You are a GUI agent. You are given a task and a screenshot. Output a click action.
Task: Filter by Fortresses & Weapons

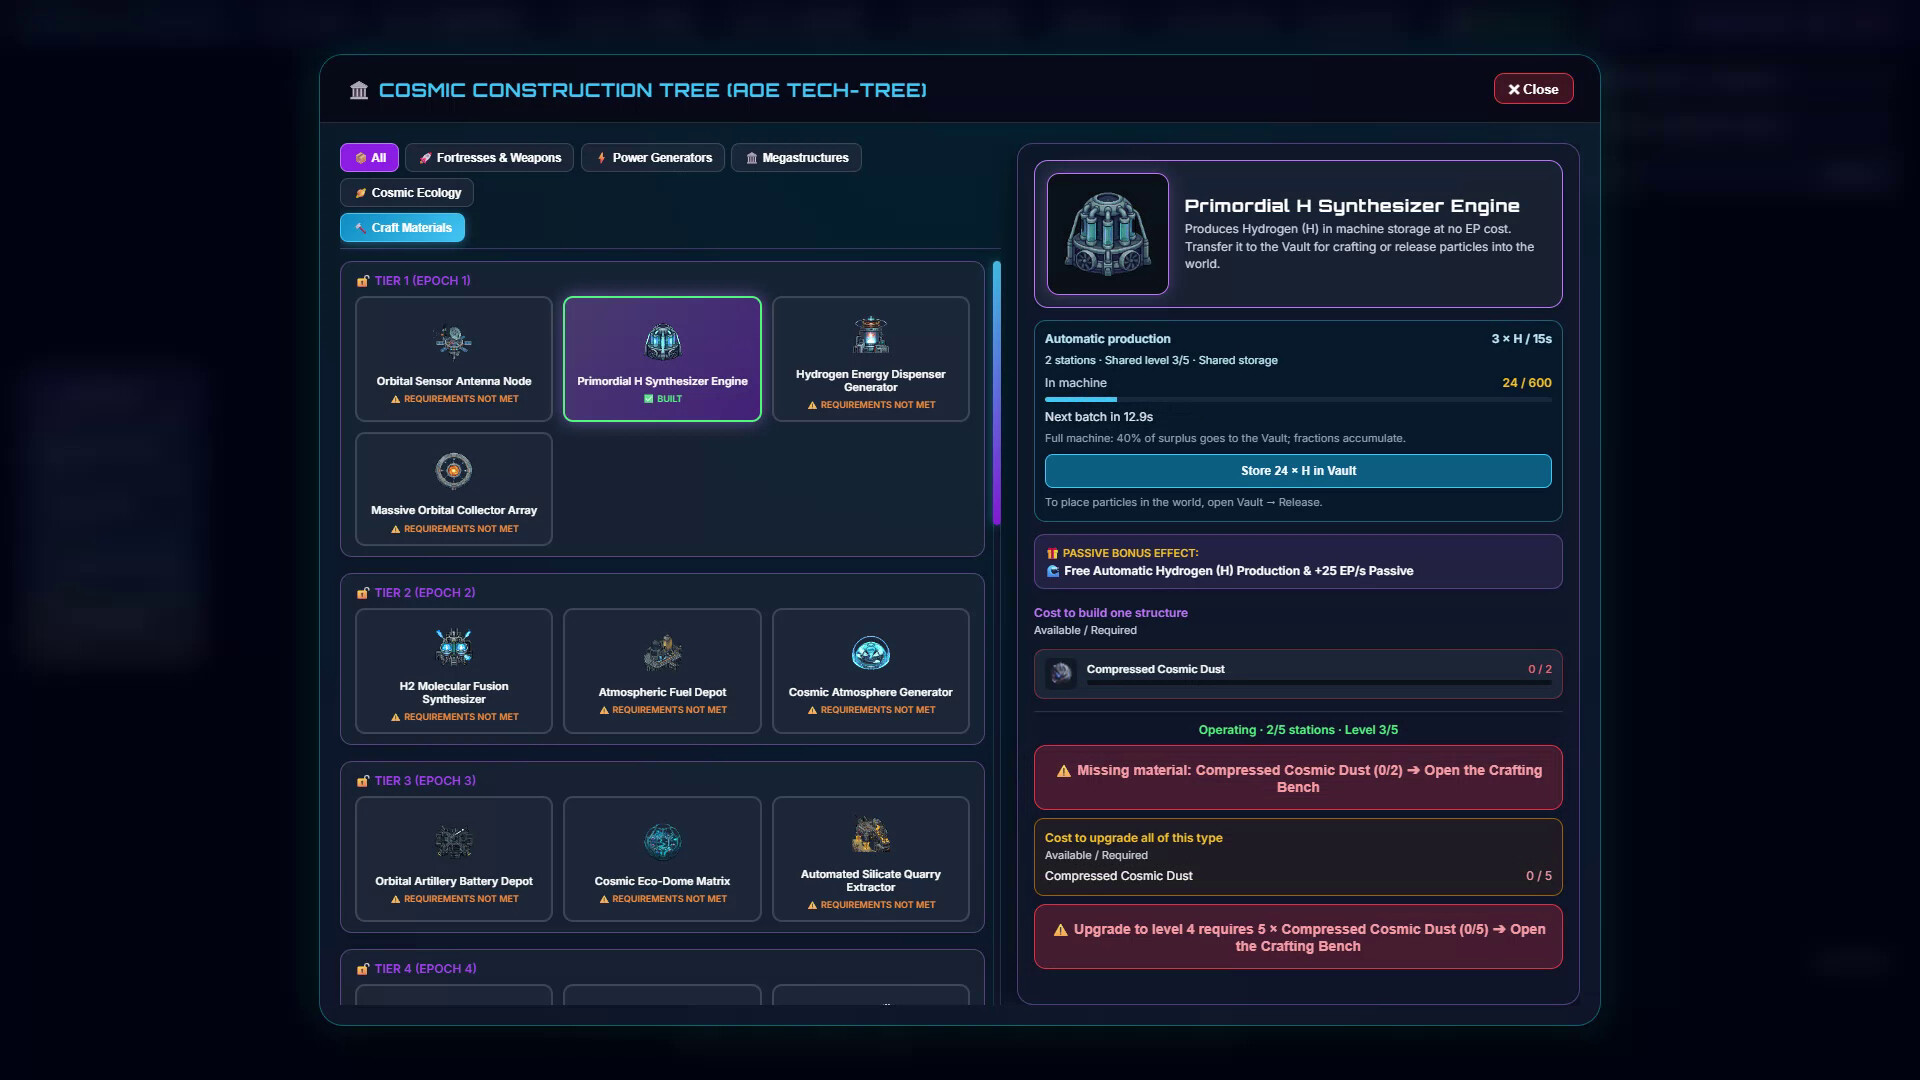tap(489, 158)
